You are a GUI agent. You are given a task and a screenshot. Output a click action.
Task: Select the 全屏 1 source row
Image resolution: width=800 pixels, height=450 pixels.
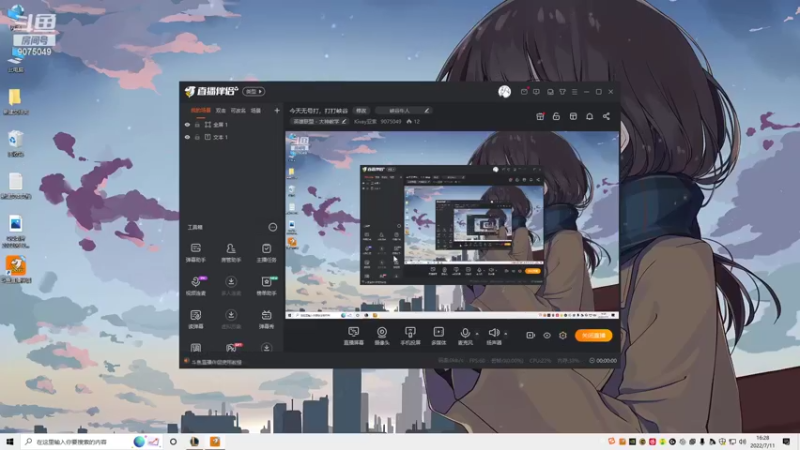pos(232,124)
